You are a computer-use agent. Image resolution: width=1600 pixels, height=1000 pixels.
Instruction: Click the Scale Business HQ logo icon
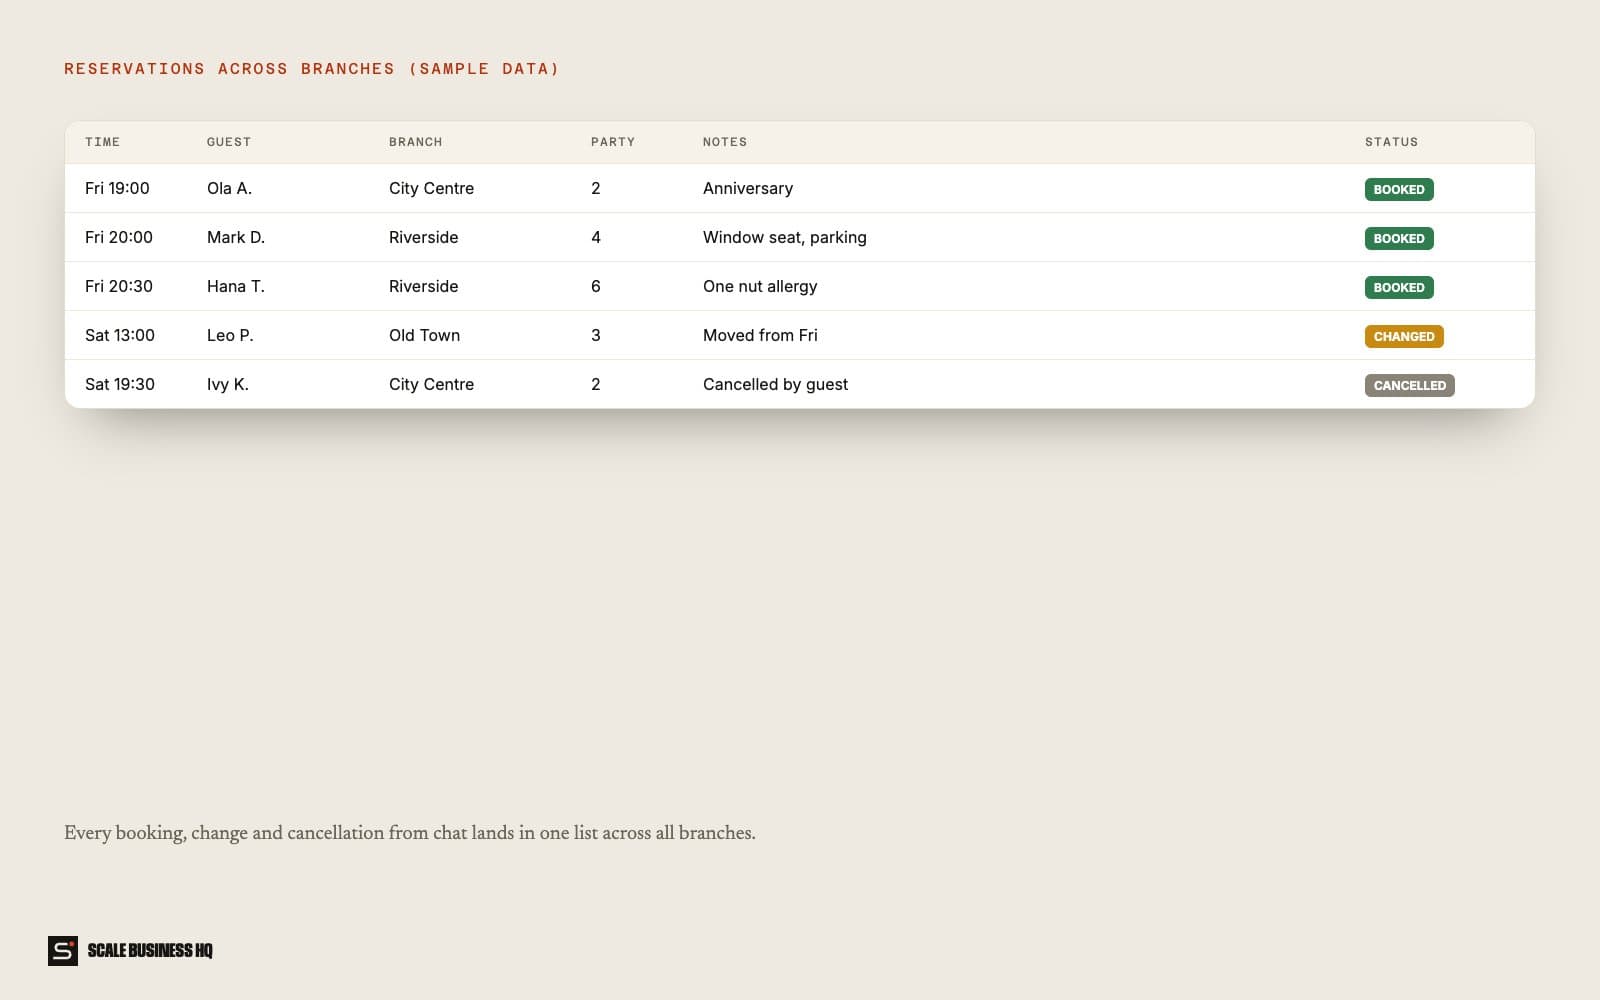[63, 951]
